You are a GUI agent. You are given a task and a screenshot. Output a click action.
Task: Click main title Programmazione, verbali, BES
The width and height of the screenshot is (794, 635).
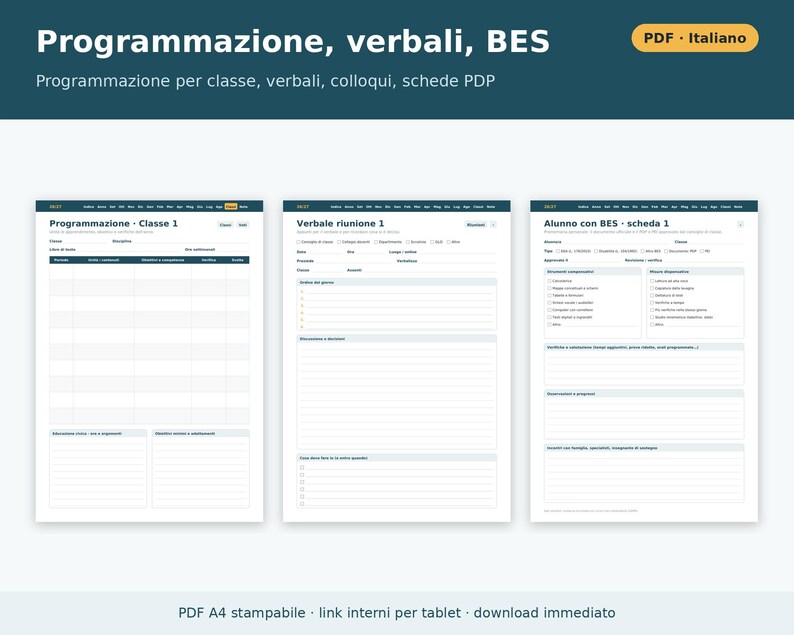pos(293,41)
